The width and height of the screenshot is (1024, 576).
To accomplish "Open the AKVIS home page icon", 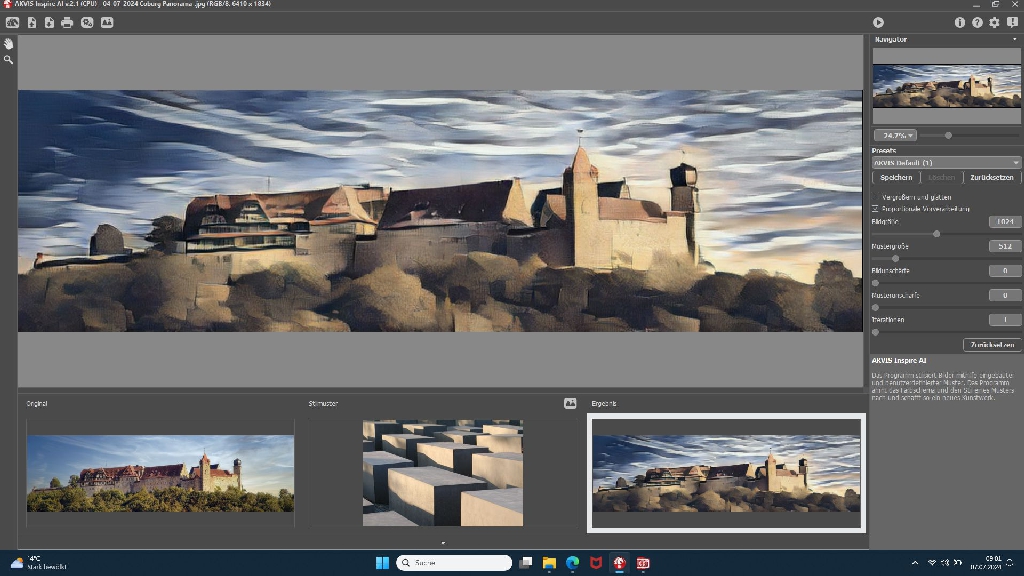I will 12,23.
